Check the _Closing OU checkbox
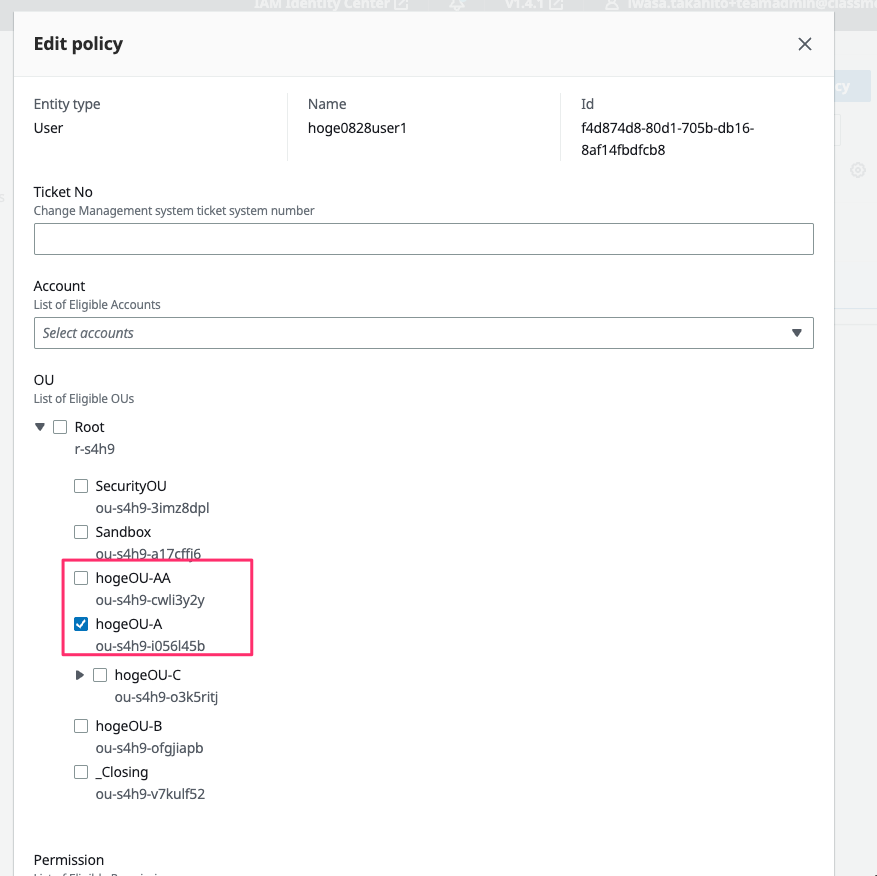Viewport: 877px width, 876px height. (81, 772)
